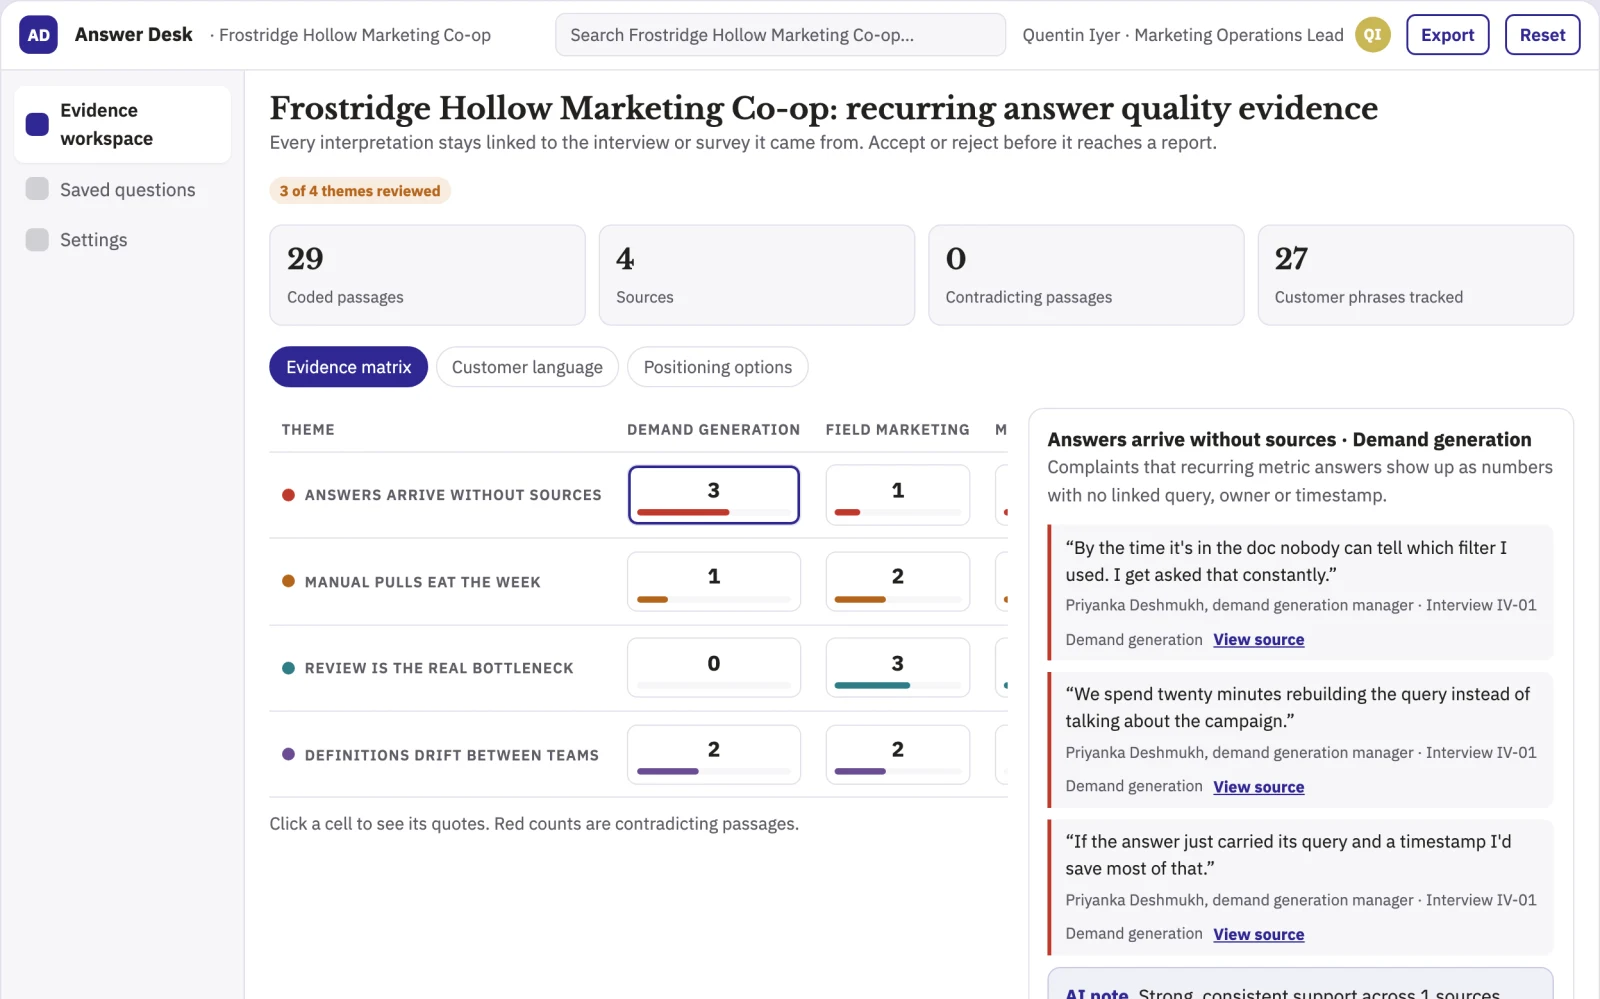This screenshot has height=999, width=1600.
Task: Click the 29 Coded passages stat card
Action: pos(427,275)
